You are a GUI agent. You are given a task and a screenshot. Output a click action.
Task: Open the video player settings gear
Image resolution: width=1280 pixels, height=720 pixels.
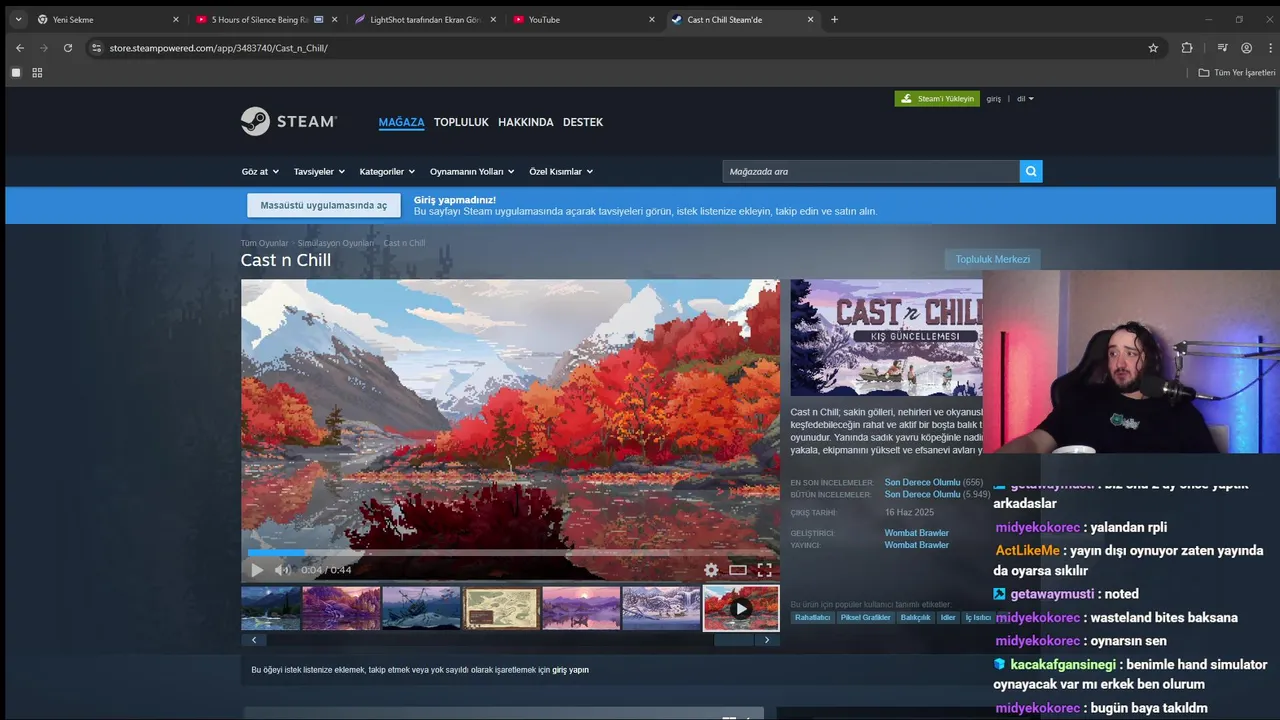pos(711,570)
